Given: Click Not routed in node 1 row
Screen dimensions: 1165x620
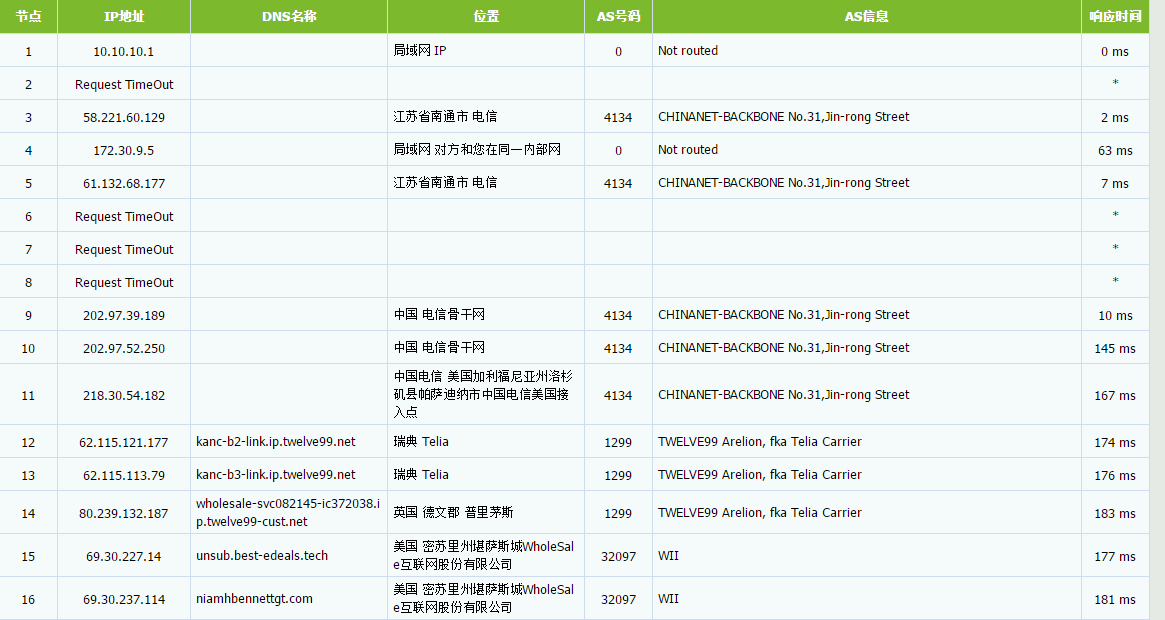Looking at the screenshot, I should tap(688, 51).
